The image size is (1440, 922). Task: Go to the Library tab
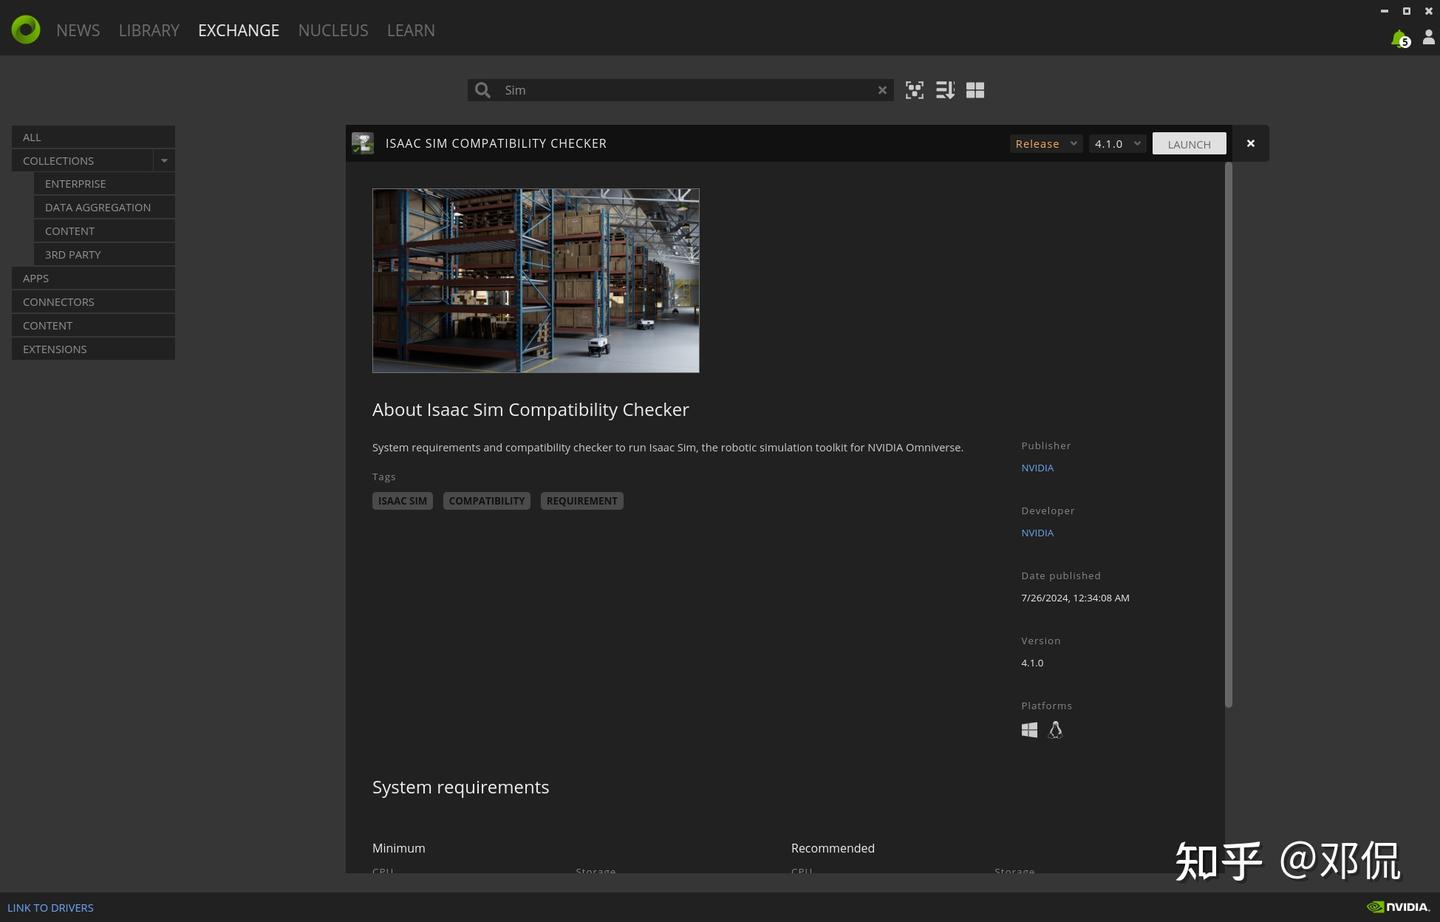pos(149,31)
